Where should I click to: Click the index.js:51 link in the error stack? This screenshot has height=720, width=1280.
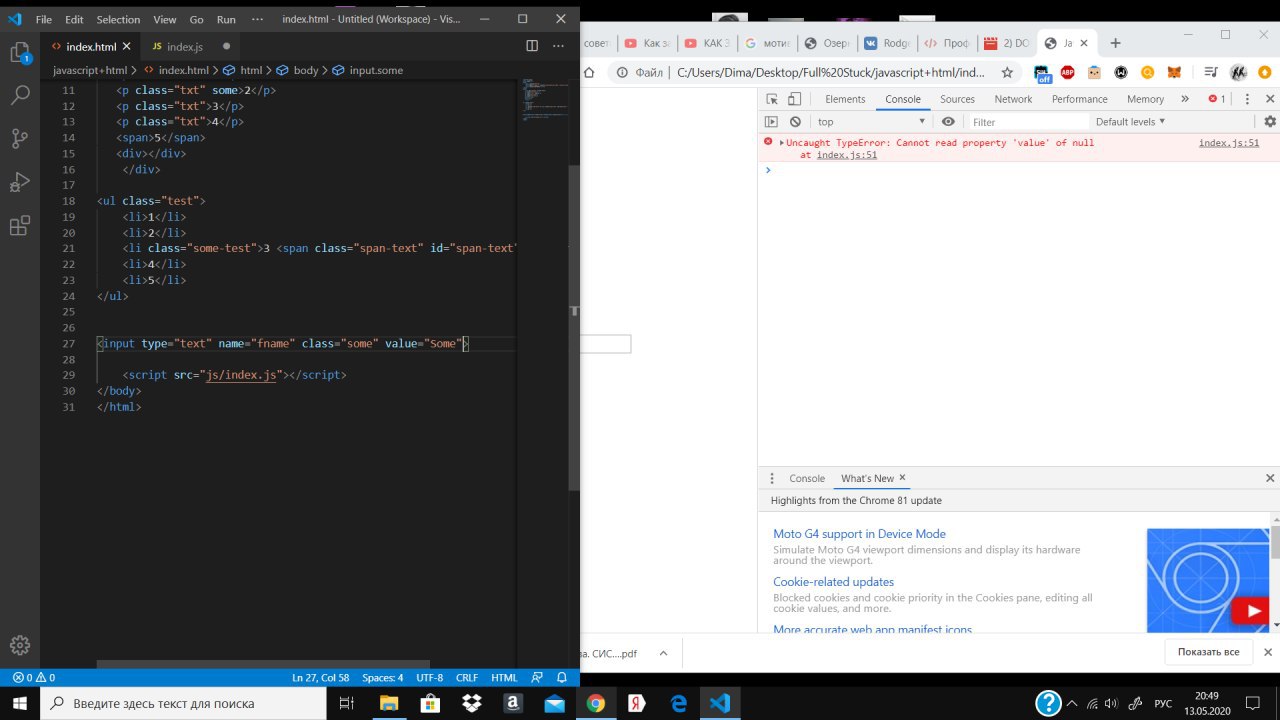pos(846,155)
